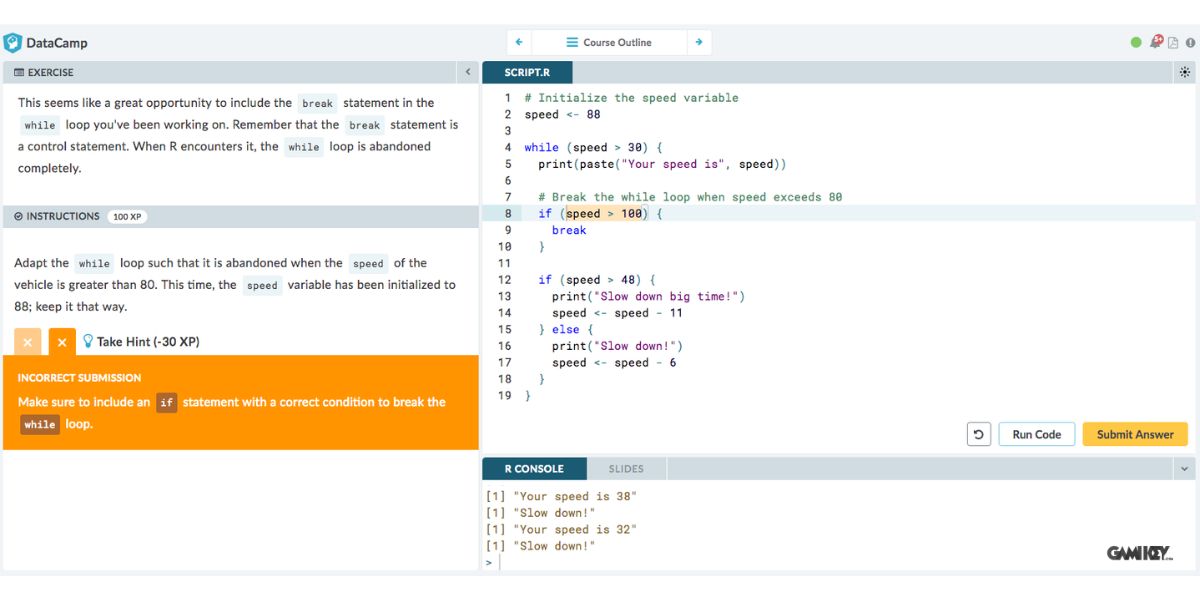Toggle editor light/dark theme icon

pos(1185,72)
